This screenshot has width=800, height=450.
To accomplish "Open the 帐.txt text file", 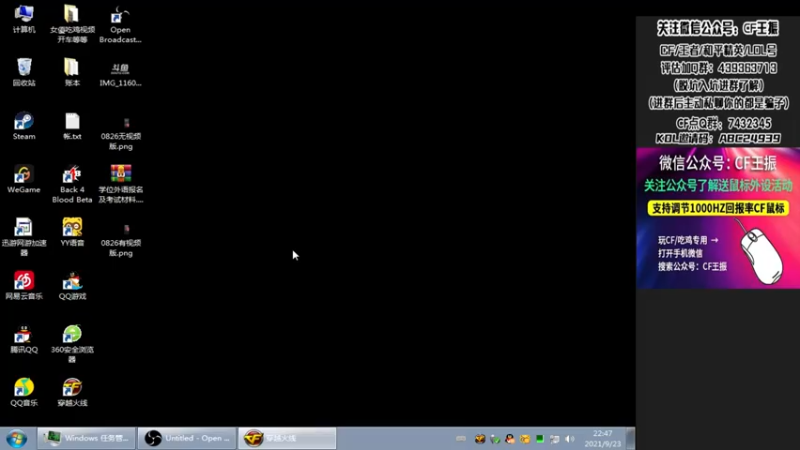I will coord(72,126).
